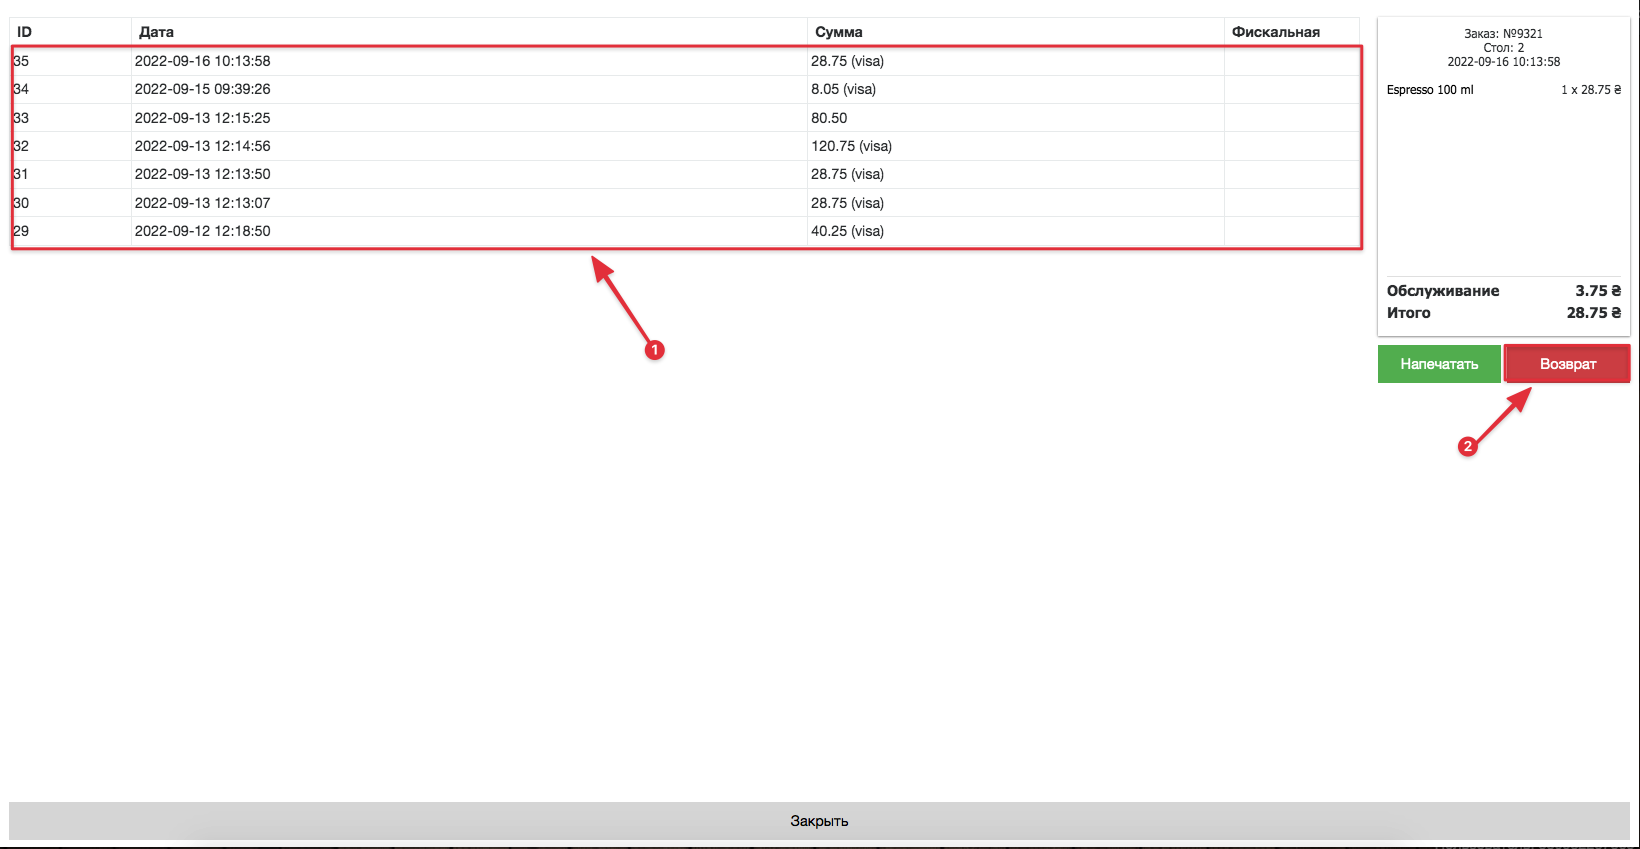
Task: Select the receipt with sum 40.25 (visa)
Action: 847,231
